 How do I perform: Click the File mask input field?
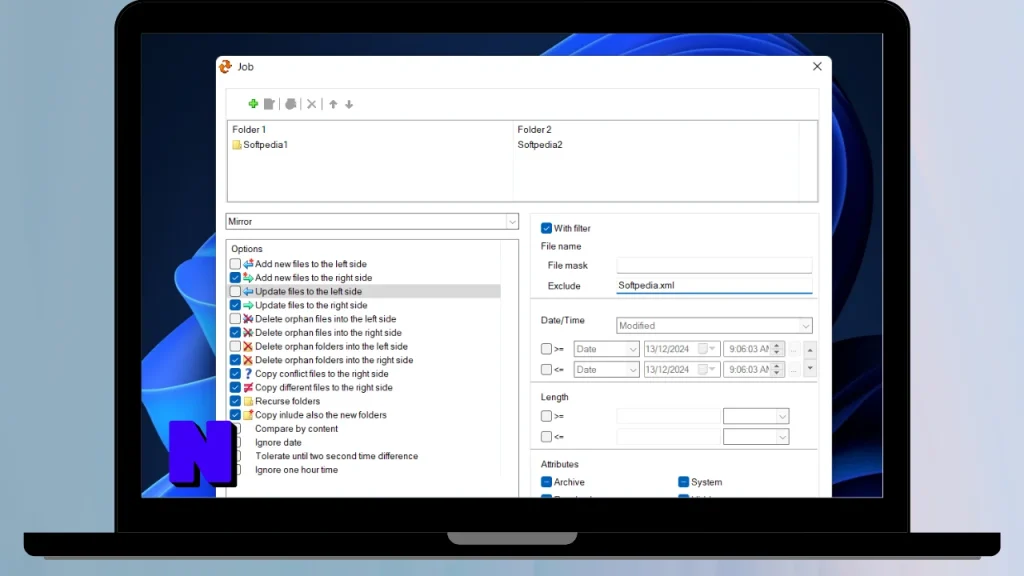(714, 265)
